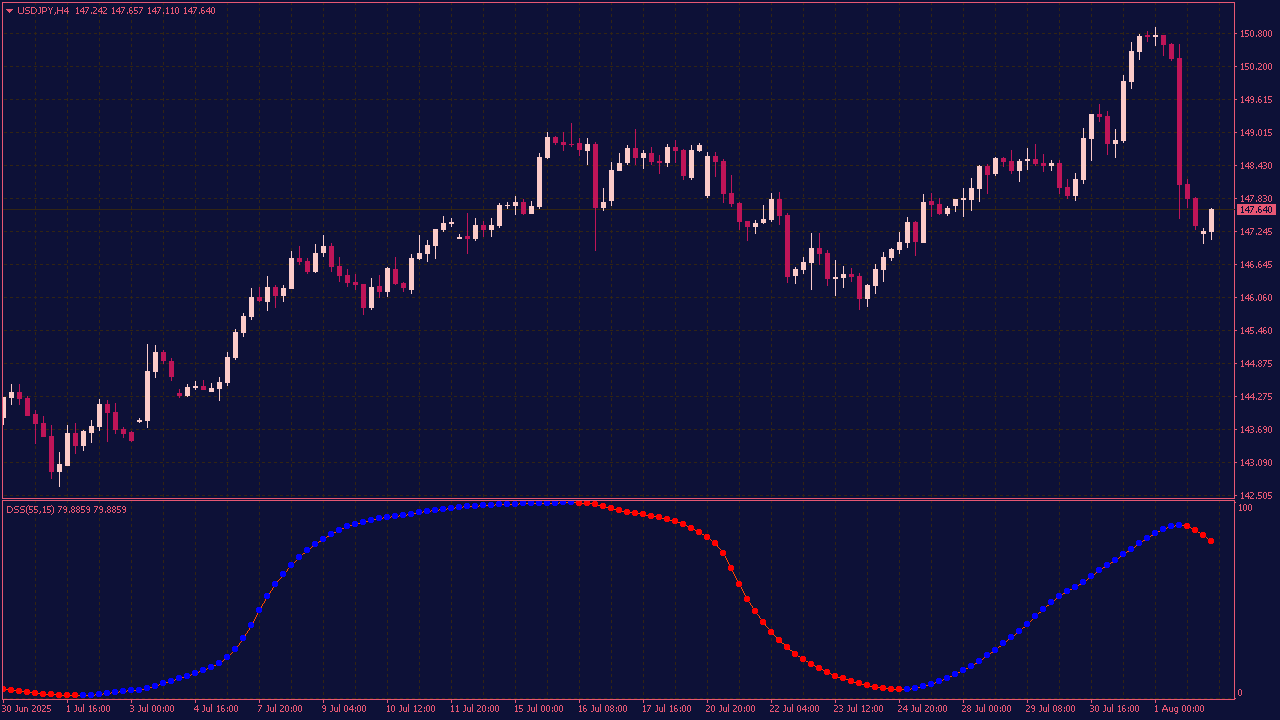
Task: Click the 148.430 price scale label
Action: (1255, 166)
